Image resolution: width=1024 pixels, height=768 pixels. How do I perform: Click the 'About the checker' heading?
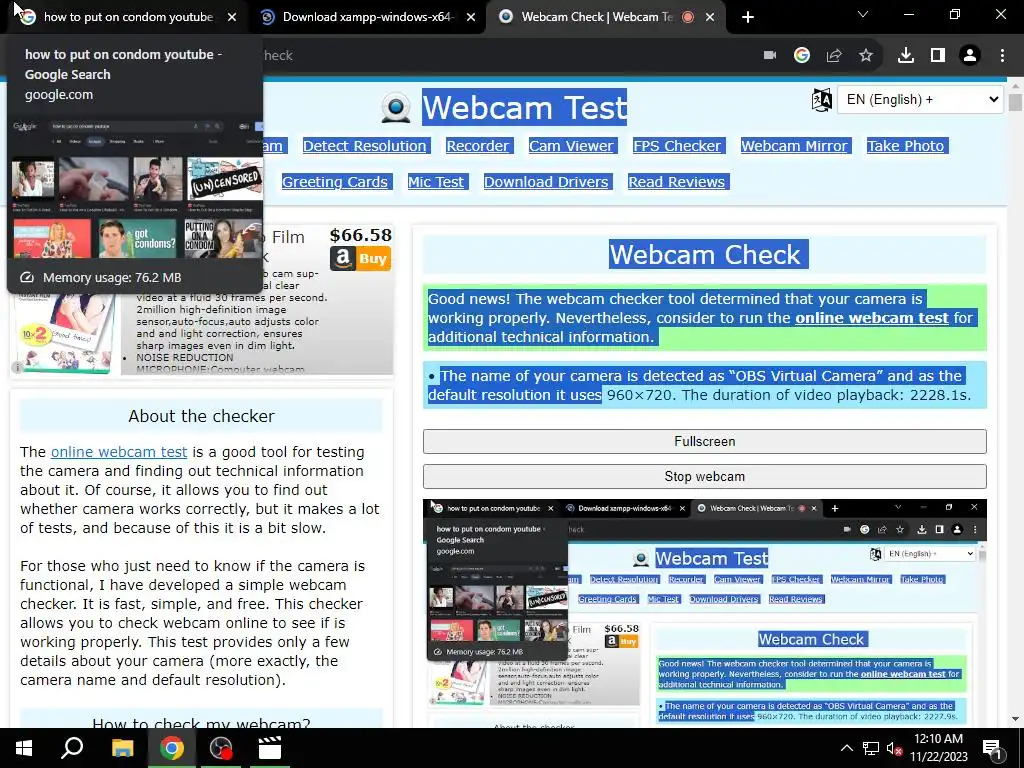click(201, 416)
